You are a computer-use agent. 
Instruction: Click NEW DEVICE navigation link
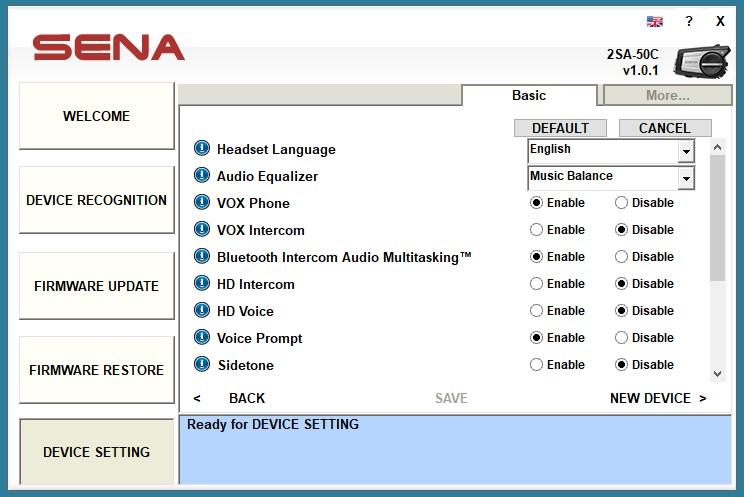(657, 398)
